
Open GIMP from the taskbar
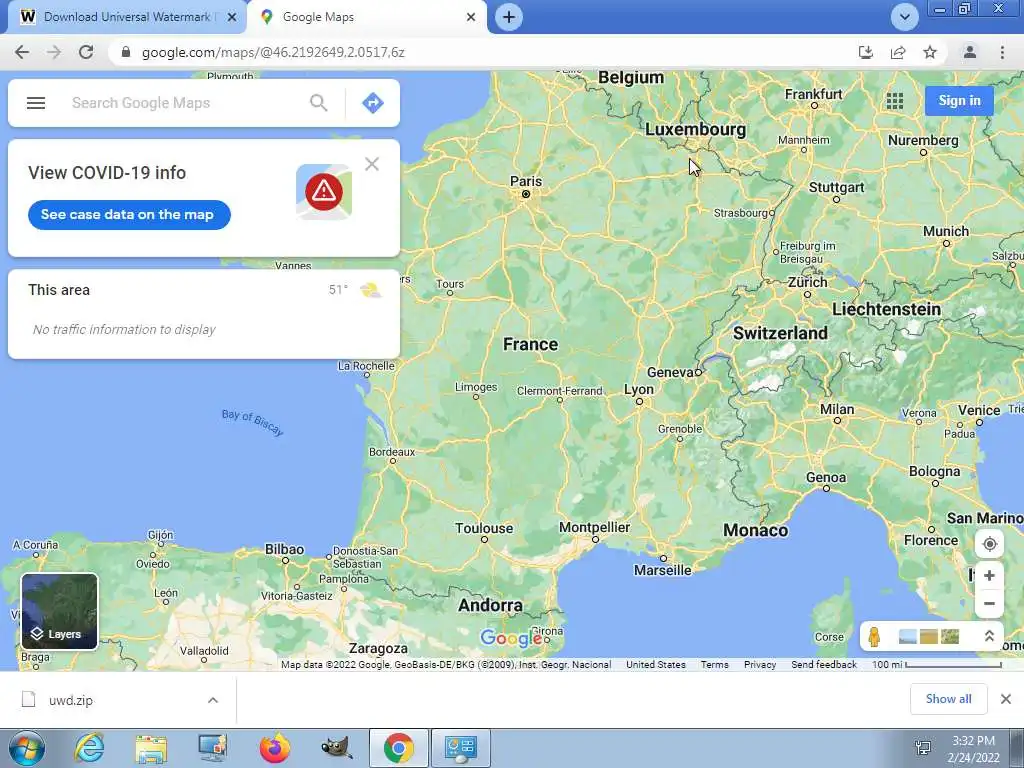click(x=337, y=748)
